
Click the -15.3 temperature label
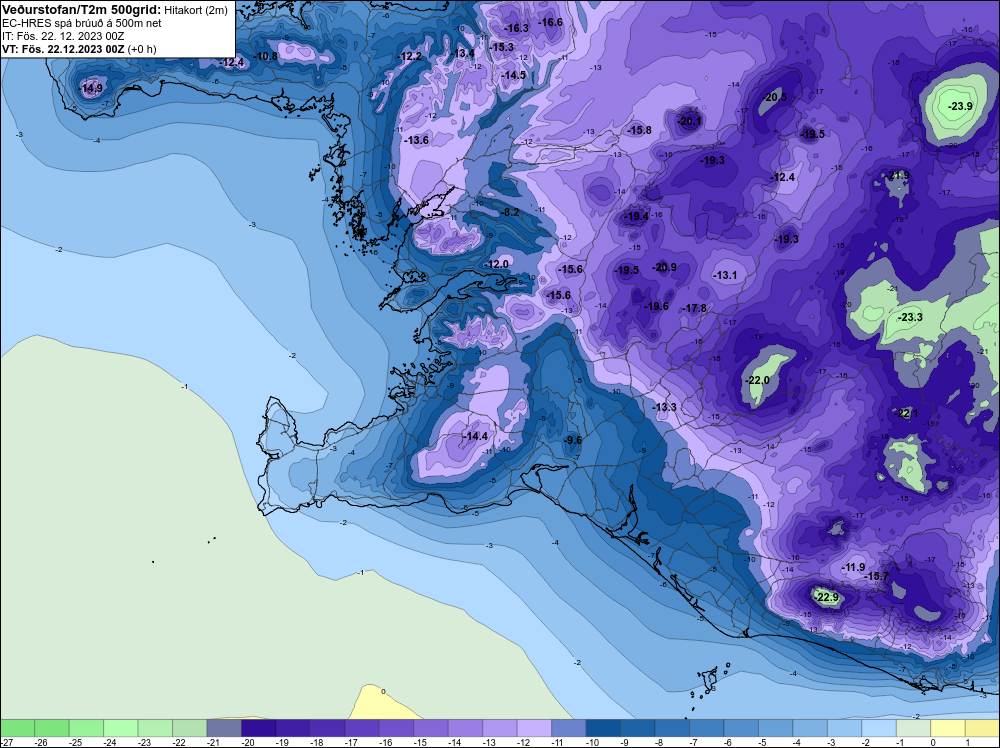(501, 47)
